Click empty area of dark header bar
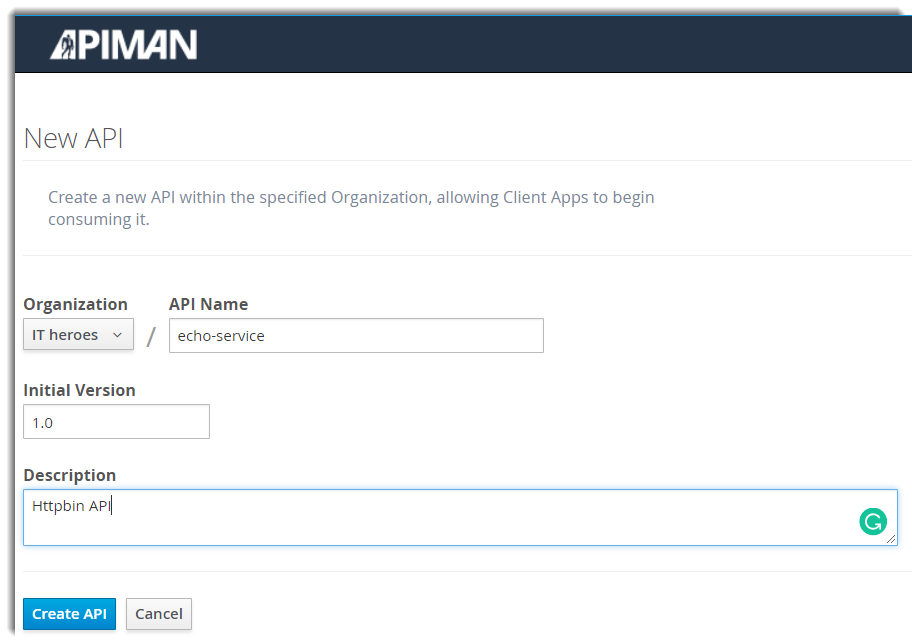Image resolution: width=912 pixels, height=643 pixels. coord(523,44)
